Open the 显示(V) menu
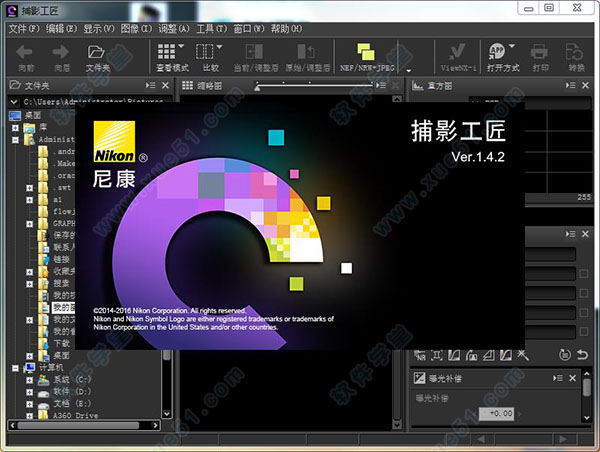Screen dimensions: 600x452 [99, 29]
